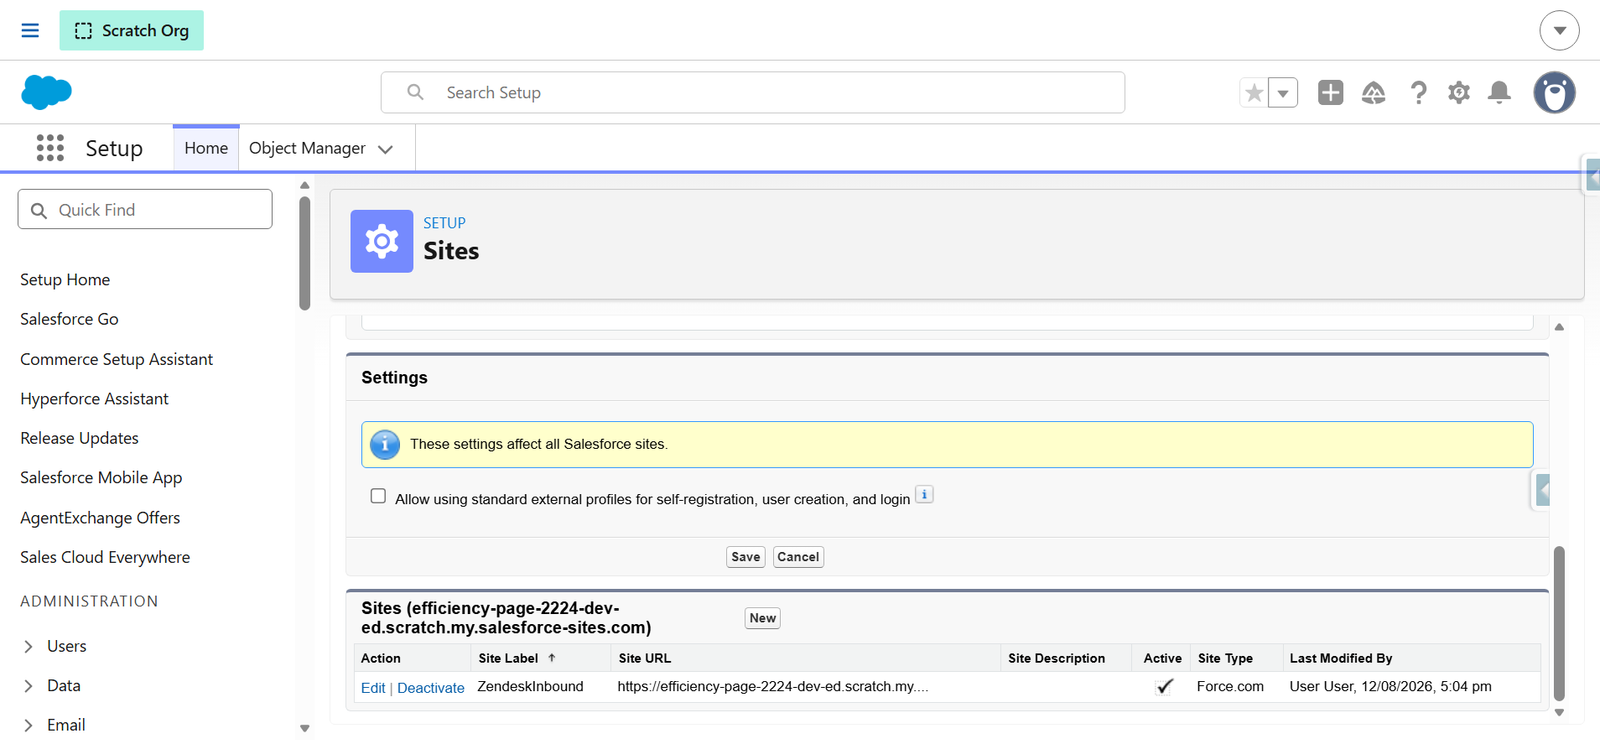The height and width of the screenshot is (740, 1600).
Task: Open Sales Cloud Everywhere
Action: pos(105,557)
